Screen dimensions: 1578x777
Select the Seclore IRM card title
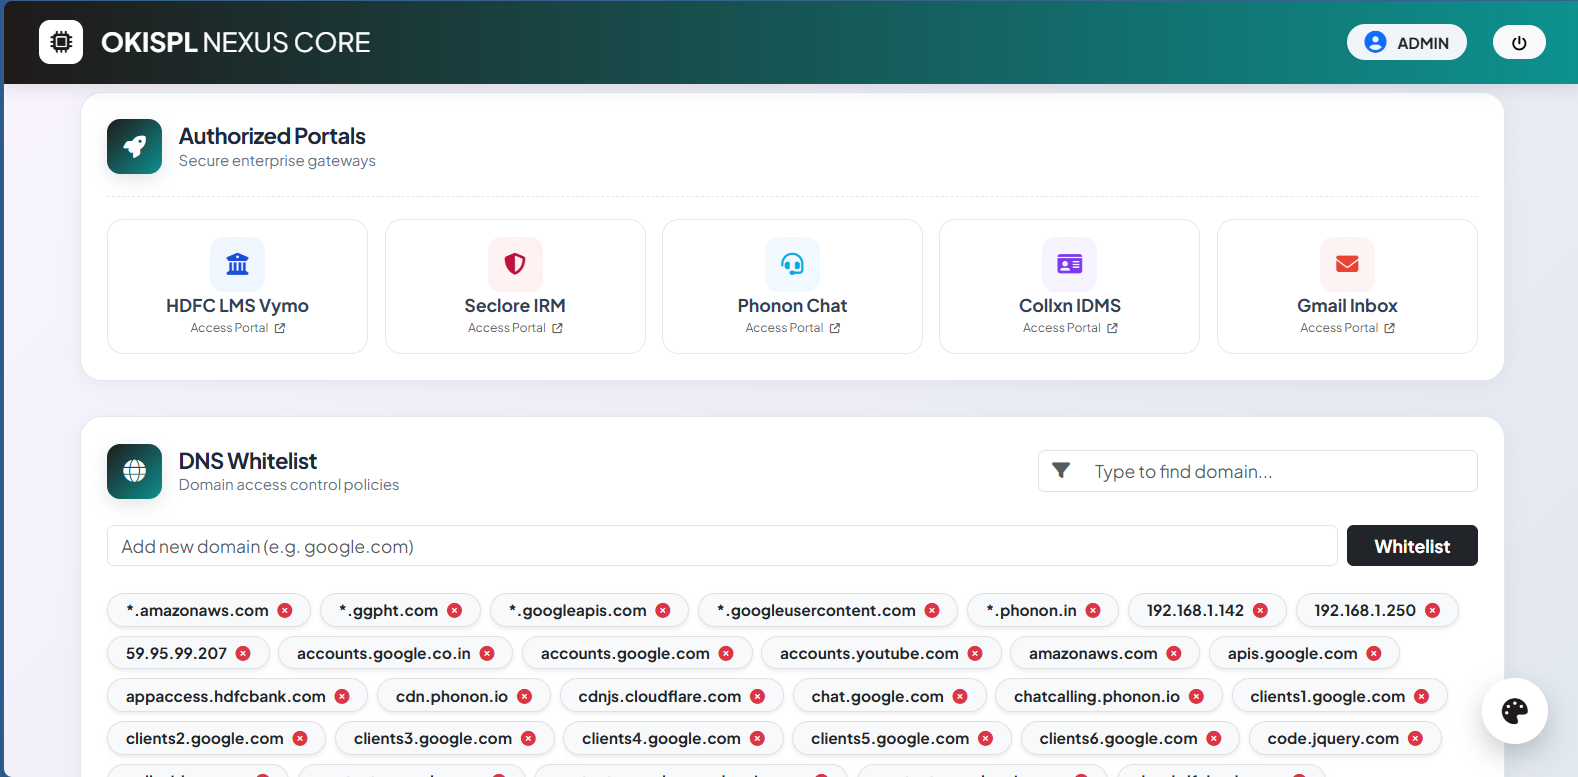(x=515, y=305)
